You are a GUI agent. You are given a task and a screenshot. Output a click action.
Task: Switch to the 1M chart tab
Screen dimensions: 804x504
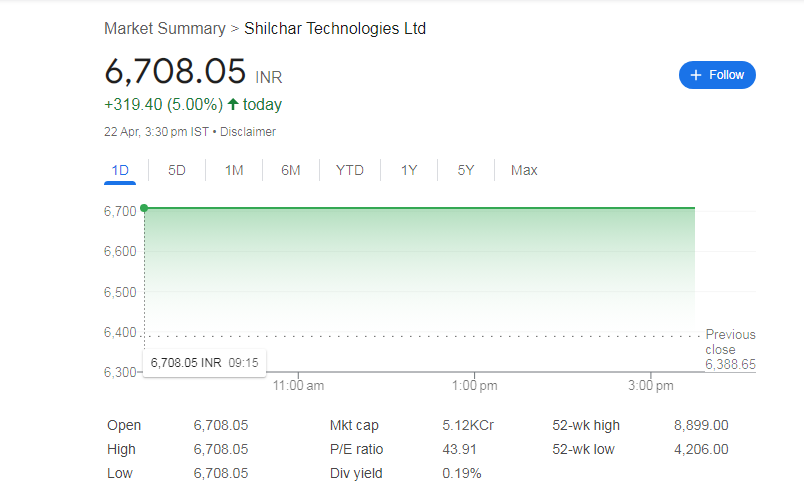(x=234, y=170)
